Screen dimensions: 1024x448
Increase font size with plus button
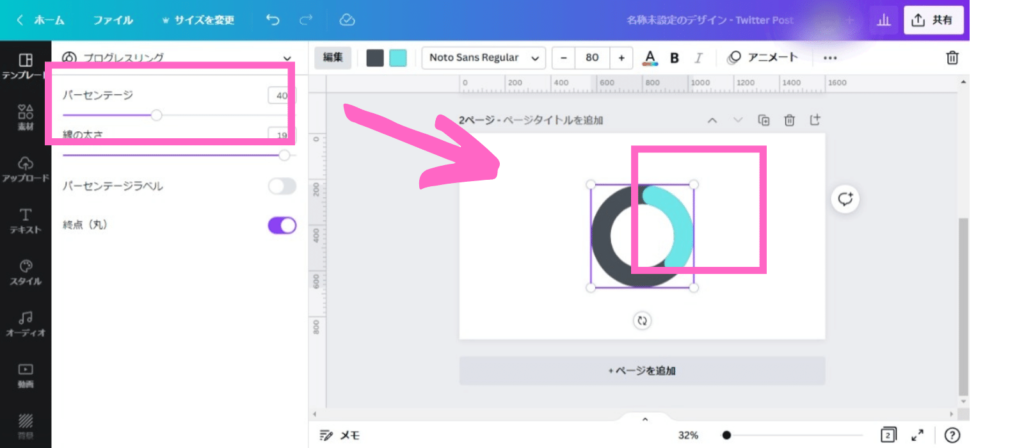(x=621, y=57)
